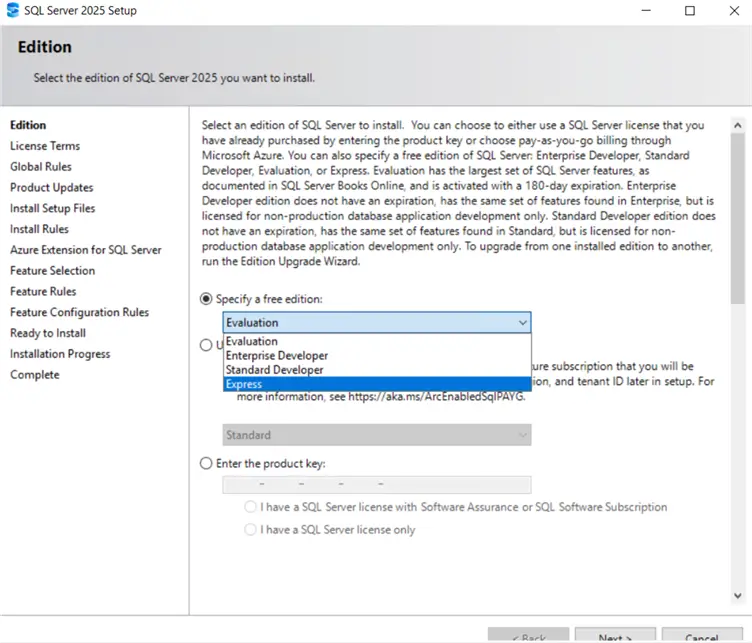752x643 pixels.
Task: Select the Feature Selection step
Action: [x=53, y=271]
